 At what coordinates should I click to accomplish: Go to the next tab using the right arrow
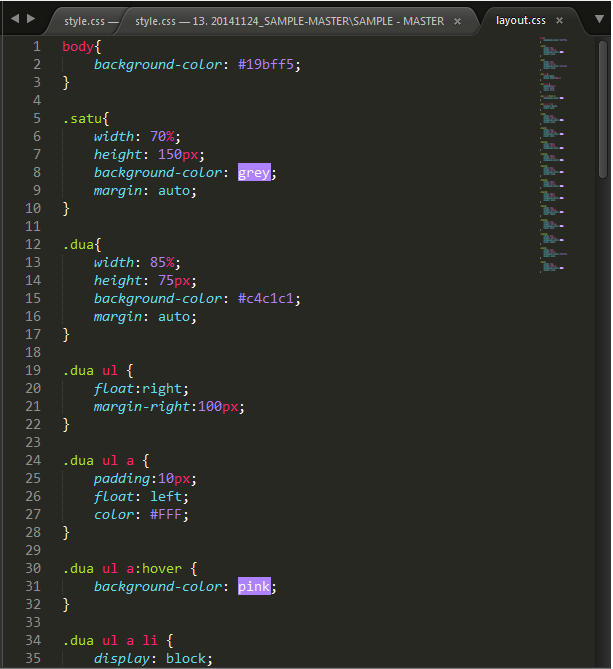coord(31,19)
